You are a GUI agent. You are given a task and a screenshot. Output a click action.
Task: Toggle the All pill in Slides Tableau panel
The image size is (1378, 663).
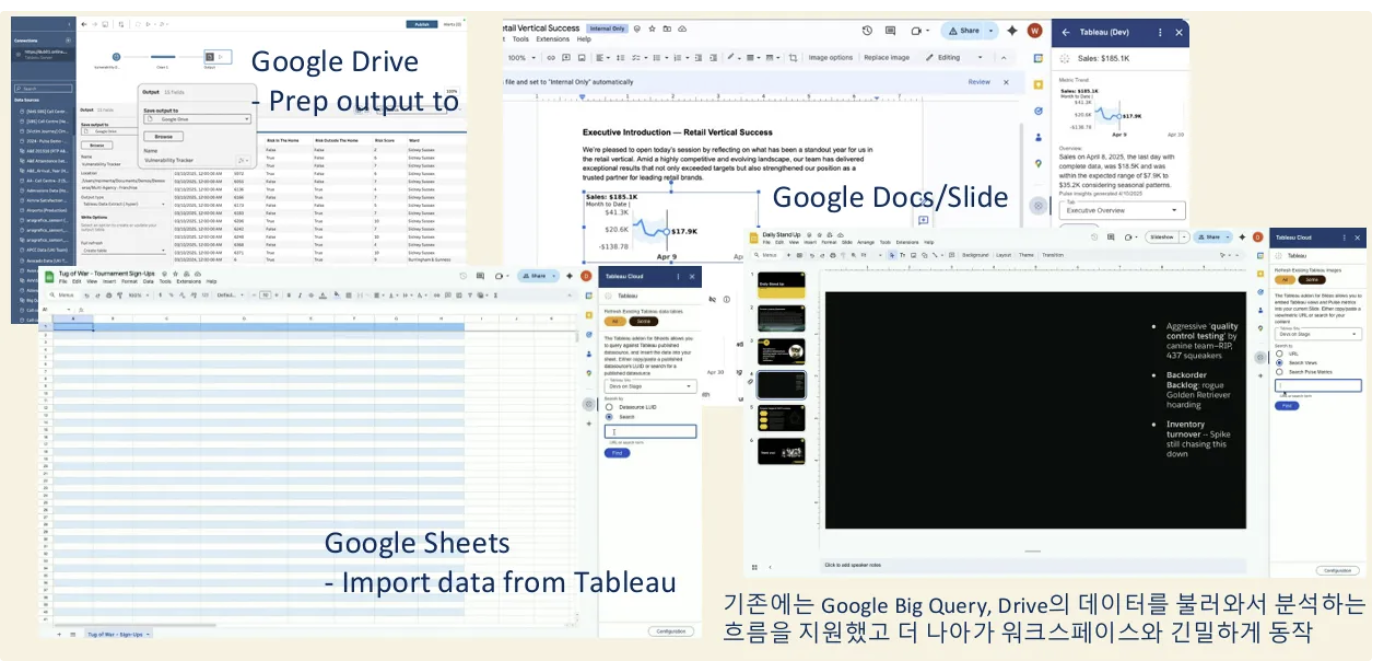pos(1286,280)
